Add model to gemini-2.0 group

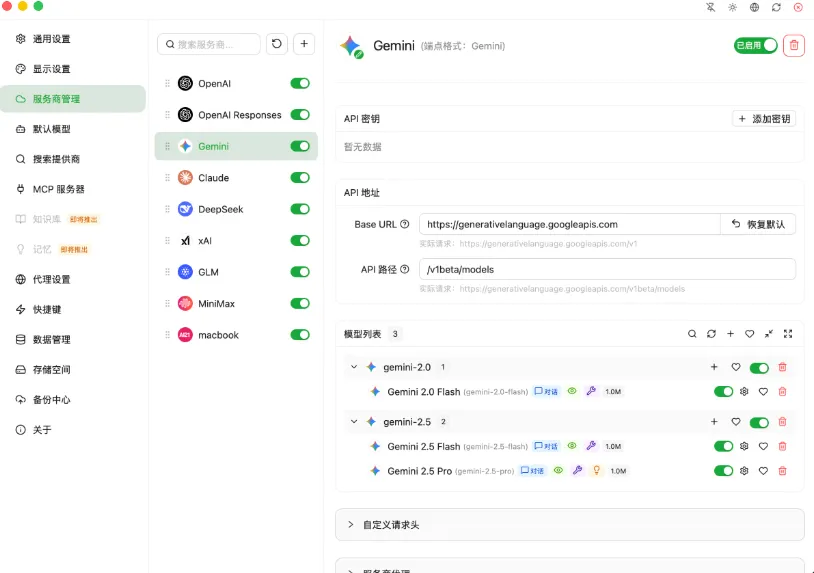click(x=714, y=367)
